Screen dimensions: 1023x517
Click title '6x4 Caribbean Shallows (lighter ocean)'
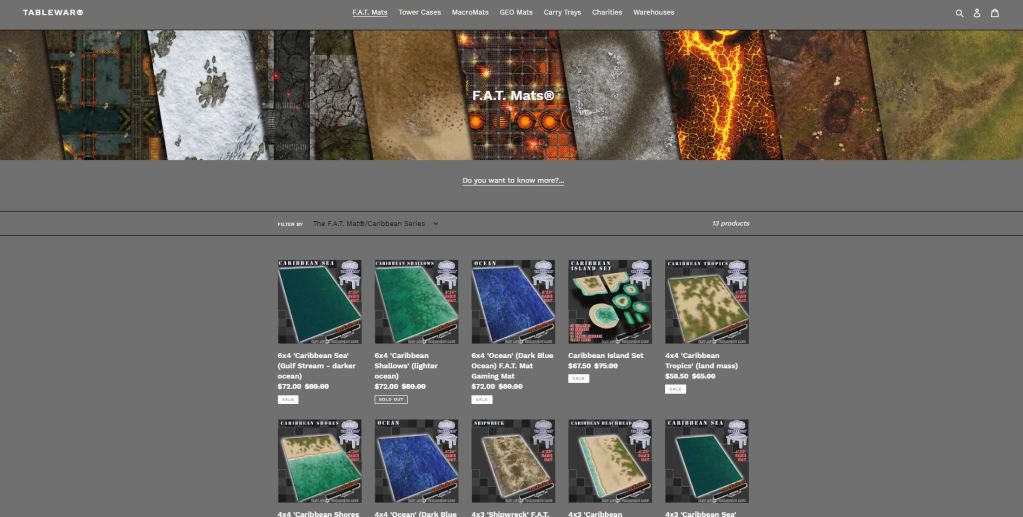click(x=406, y=366)
